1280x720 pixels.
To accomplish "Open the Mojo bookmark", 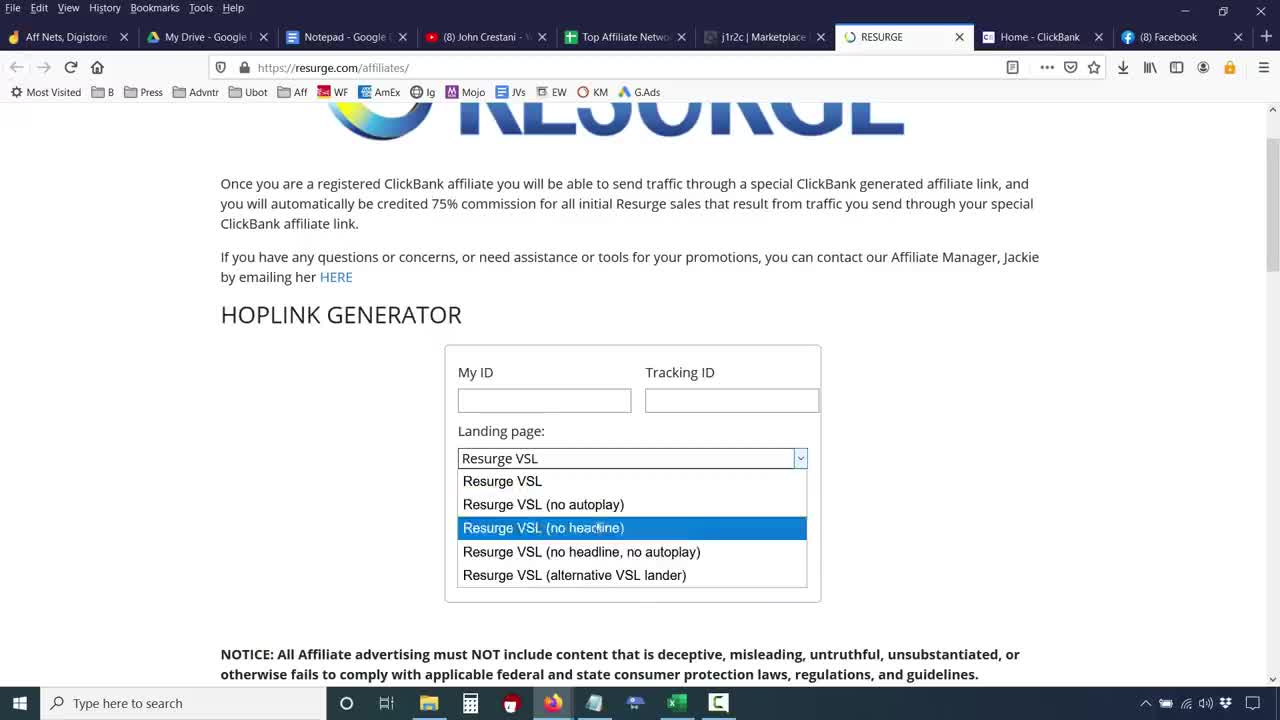I will pos(465,92).
